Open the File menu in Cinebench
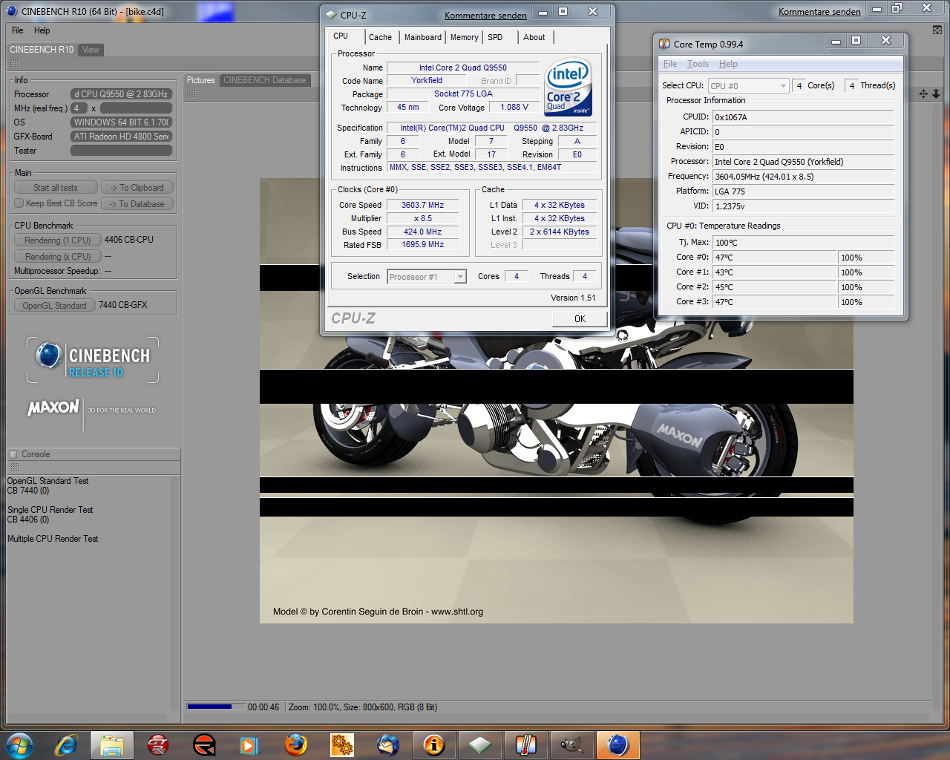The height and width of the screenshot is (760, 950). pyautogui.click(x=18, y=30)
